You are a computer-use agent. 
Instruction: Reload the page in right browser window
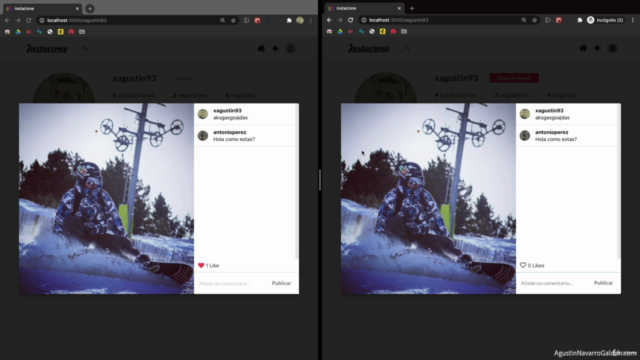pyautogui.click(x=351, y=20)
